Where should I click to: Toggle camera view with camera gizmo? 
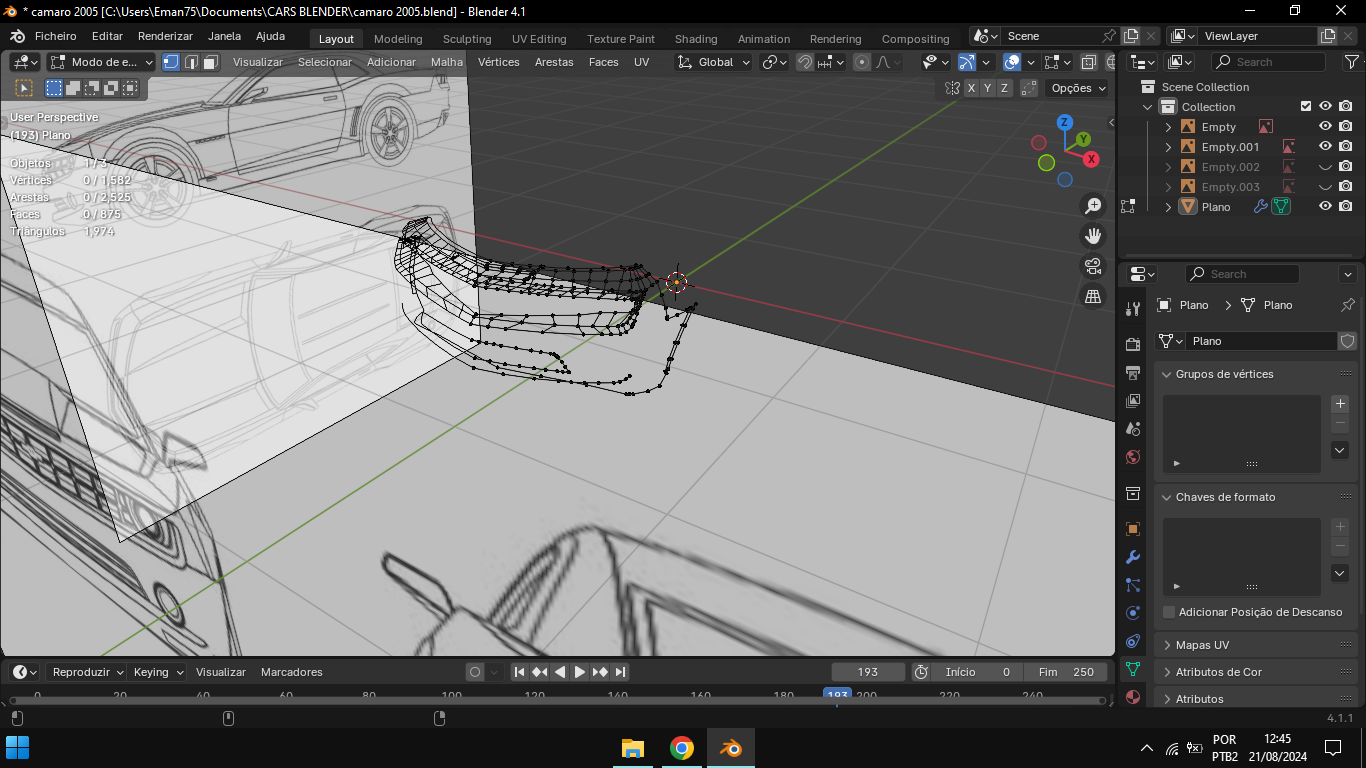pos(1093,266)
